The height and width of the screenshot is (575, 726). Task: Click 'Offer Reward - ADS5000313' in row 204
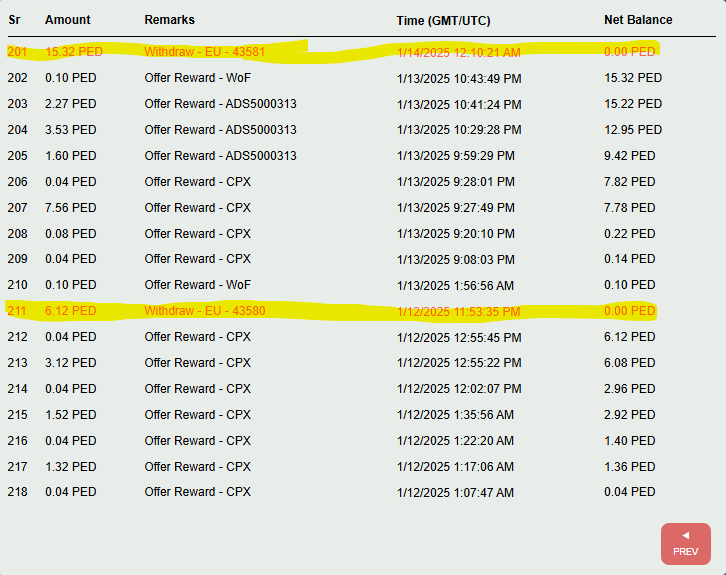coord(220,130)
